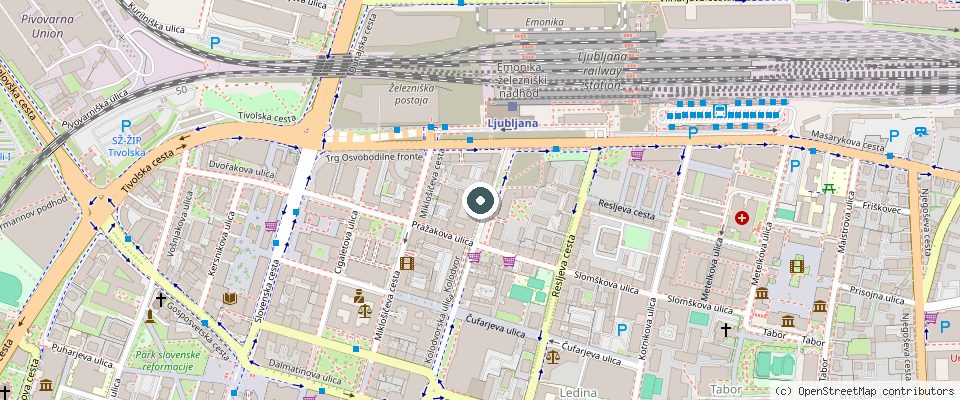This screenshot has height=400, width=960.
Task: Click the library book icon
Action: (x=230, y=298)
